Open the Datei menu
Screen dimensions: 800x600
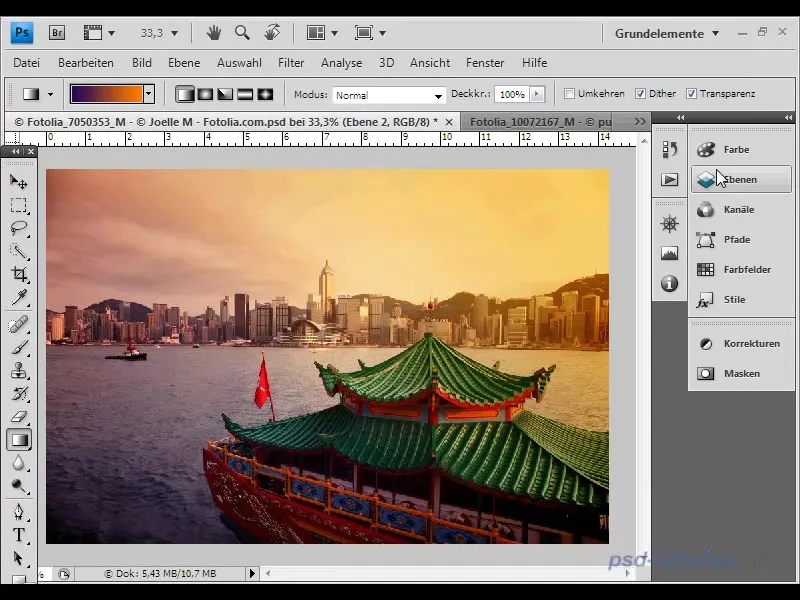pos(27,63)
